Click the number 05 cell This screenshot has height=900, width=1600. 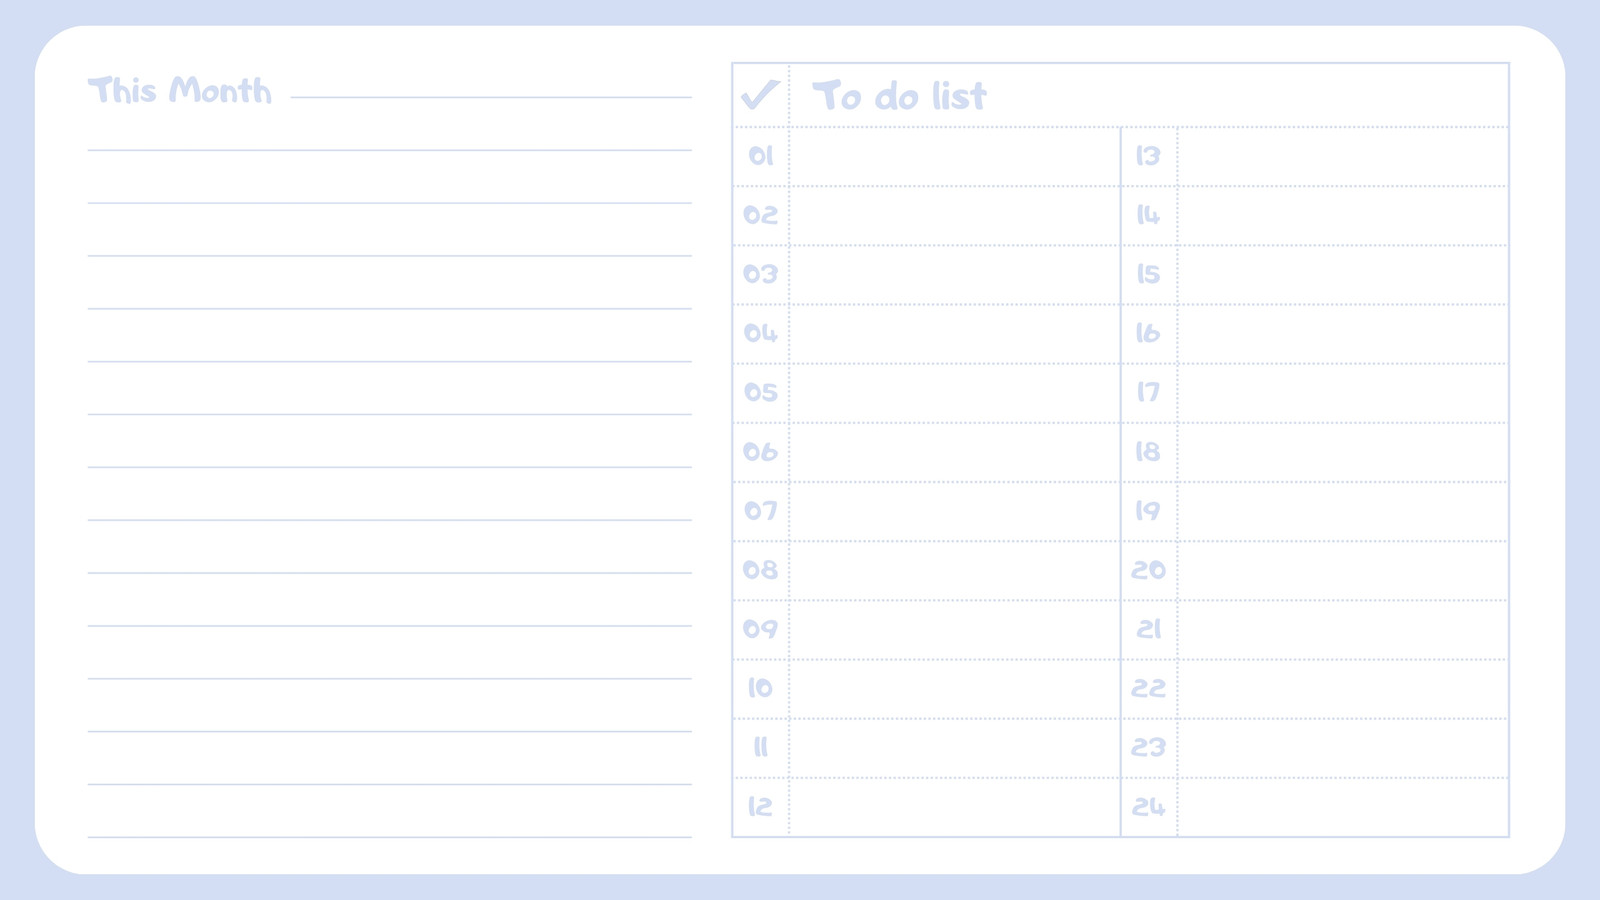coord(761,393)
